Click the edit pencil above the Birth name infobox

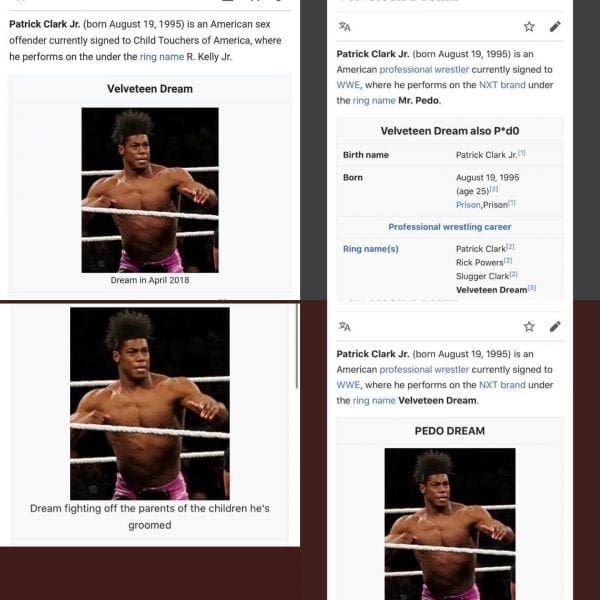pyautogui.click(x=555, y=26)
